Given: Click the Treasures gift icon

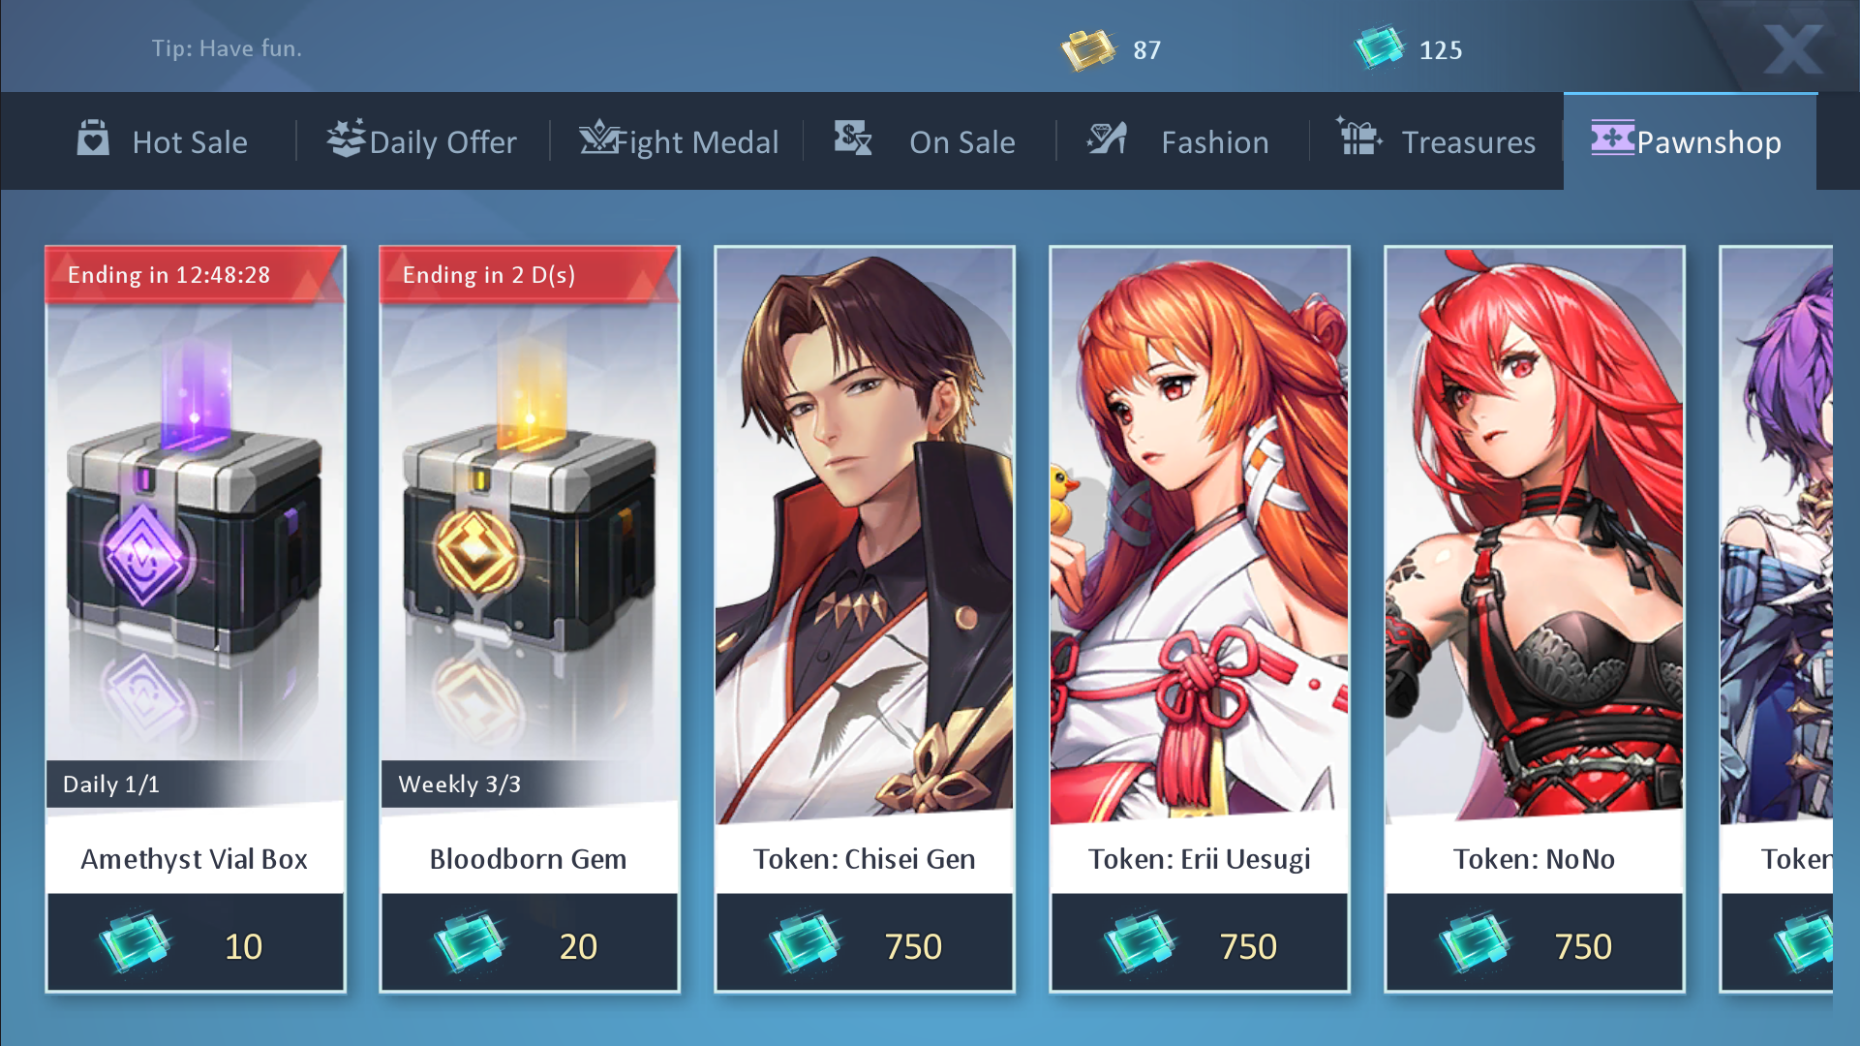Looking at the screenshot, I should point(1359,136).
